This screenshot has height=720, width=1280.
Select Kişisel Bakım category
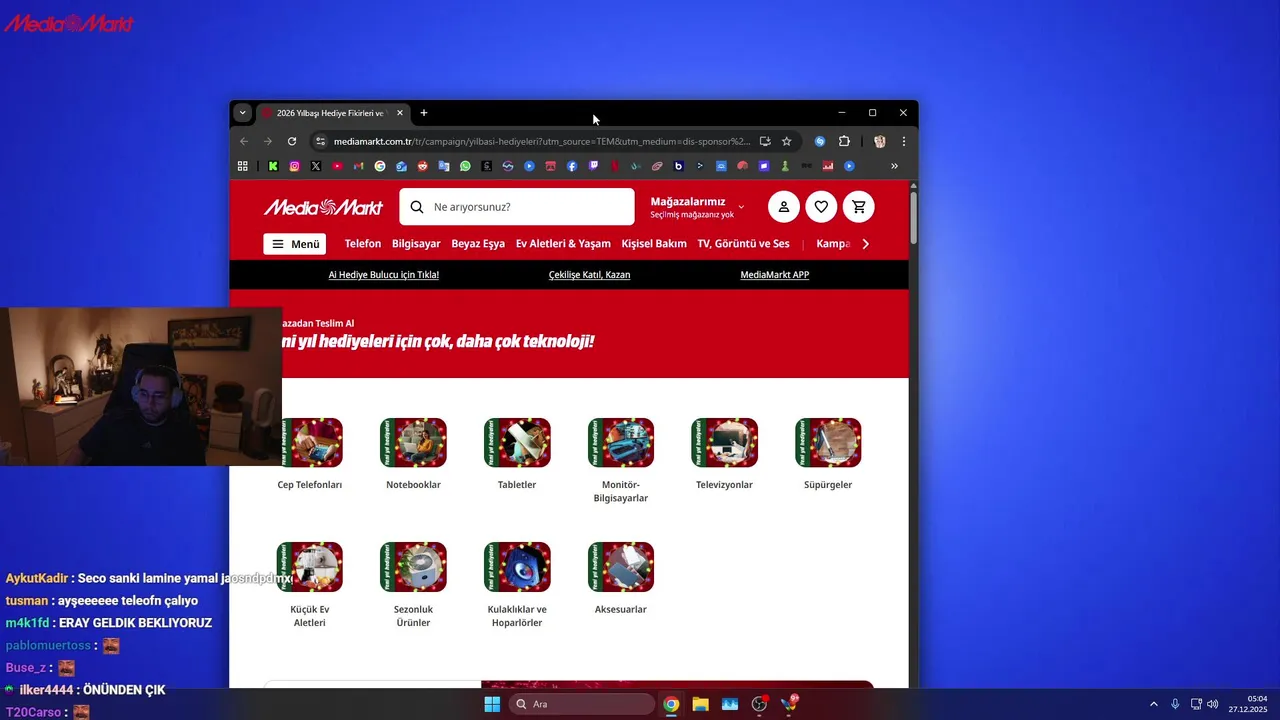(x=654, y=244)
